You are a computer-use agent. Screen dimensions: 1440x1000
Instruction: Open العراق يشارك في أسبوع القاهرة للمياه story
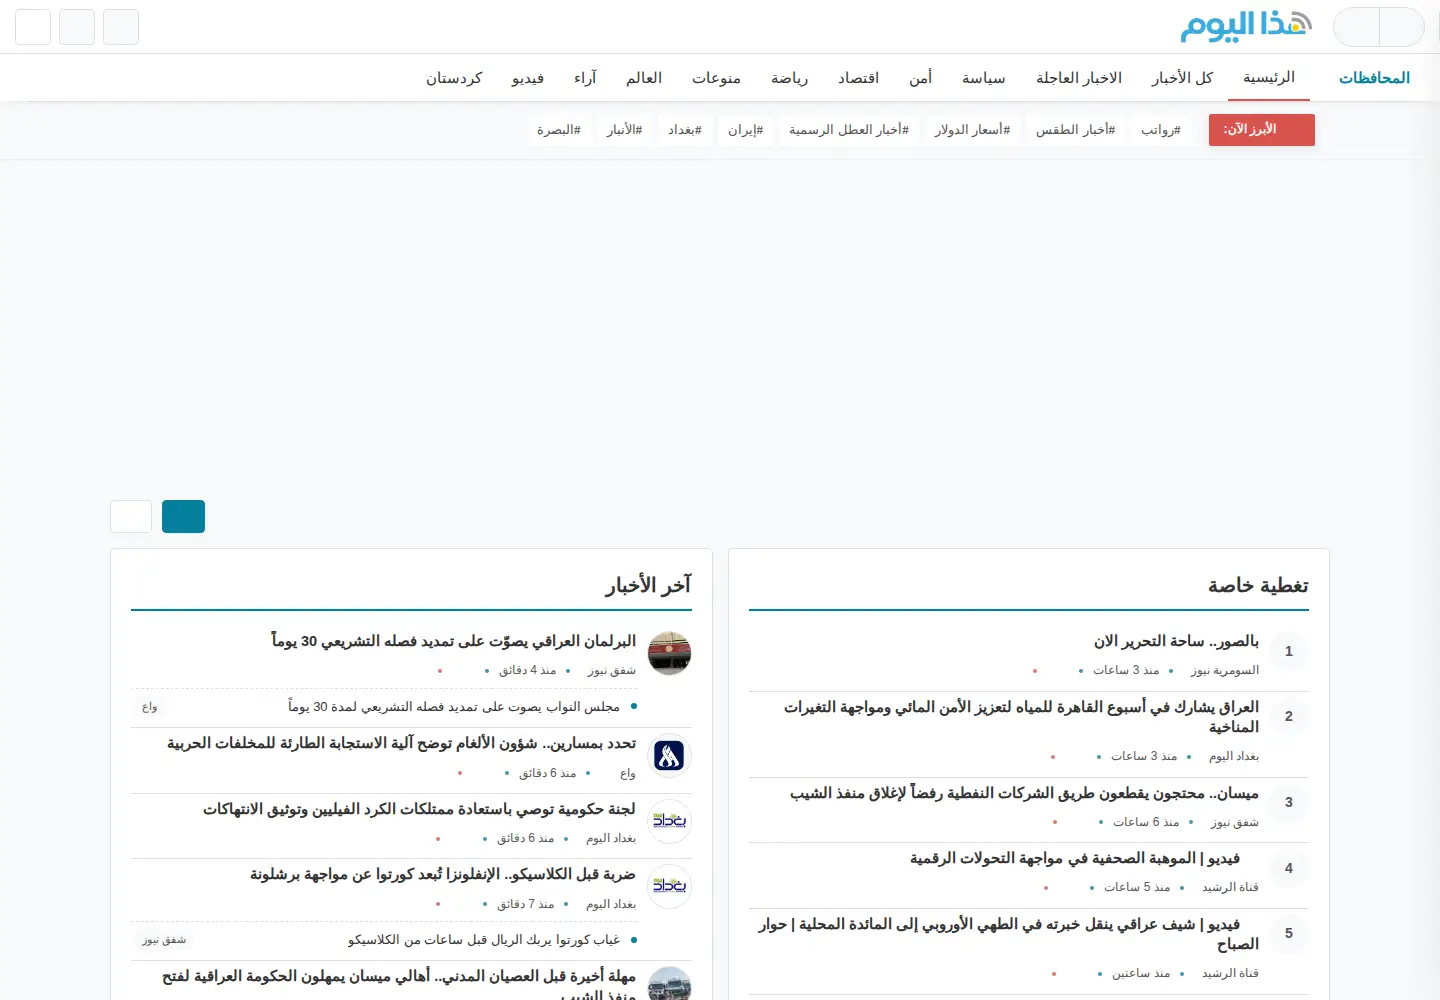[1021, 717]
